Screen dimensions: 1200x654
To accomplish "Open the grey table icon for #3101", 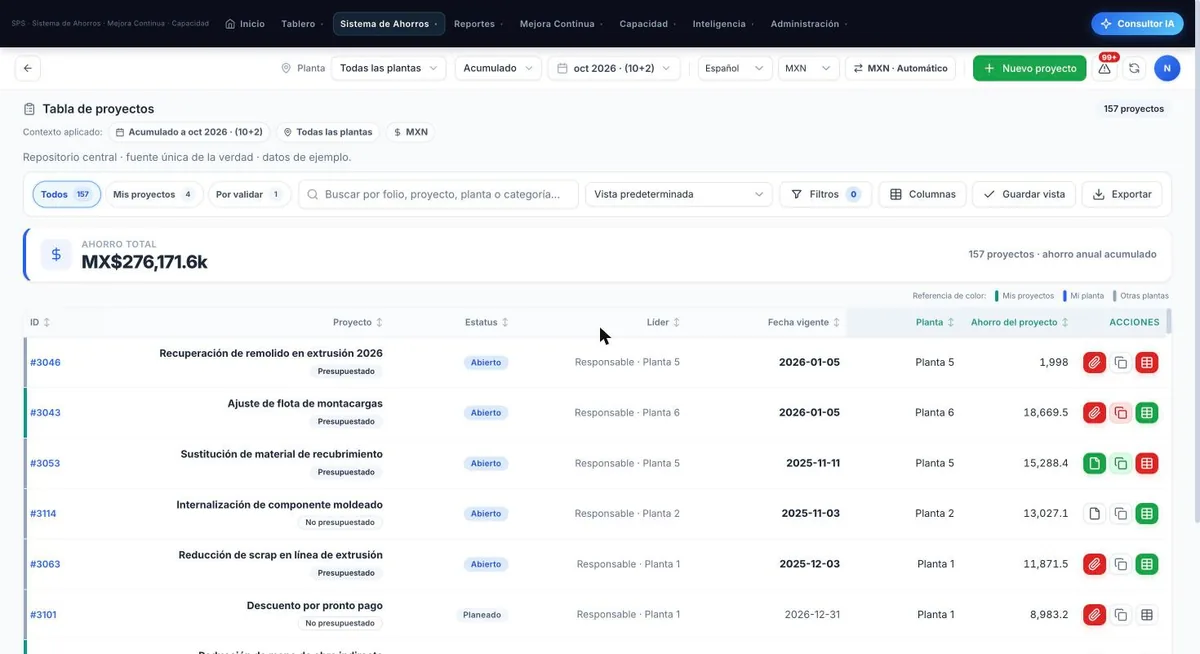I will tap(1147, 614).
